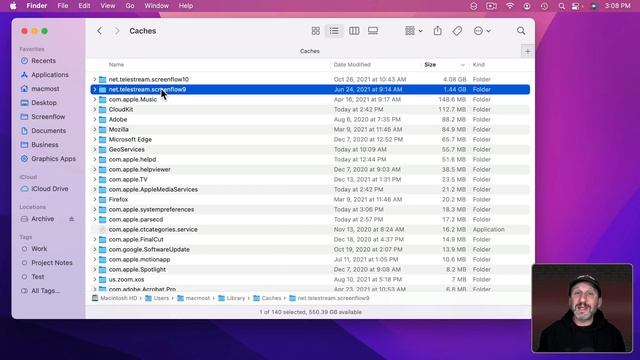The image size is (640, 360).
Task: Select com.google.SoftwareUpdate folder row
Action: pyautogui.click(x=310, y=249)
